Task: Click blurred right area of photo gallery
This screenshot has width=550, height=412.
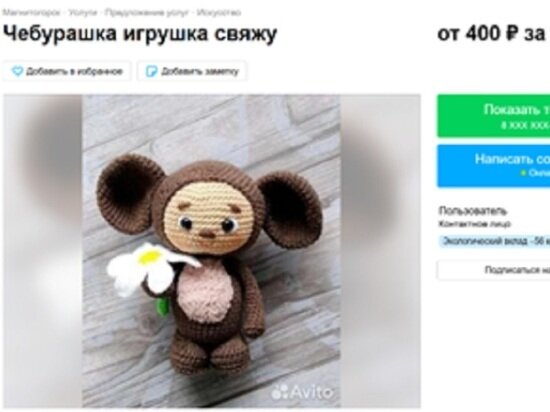Action: (380, 251)
